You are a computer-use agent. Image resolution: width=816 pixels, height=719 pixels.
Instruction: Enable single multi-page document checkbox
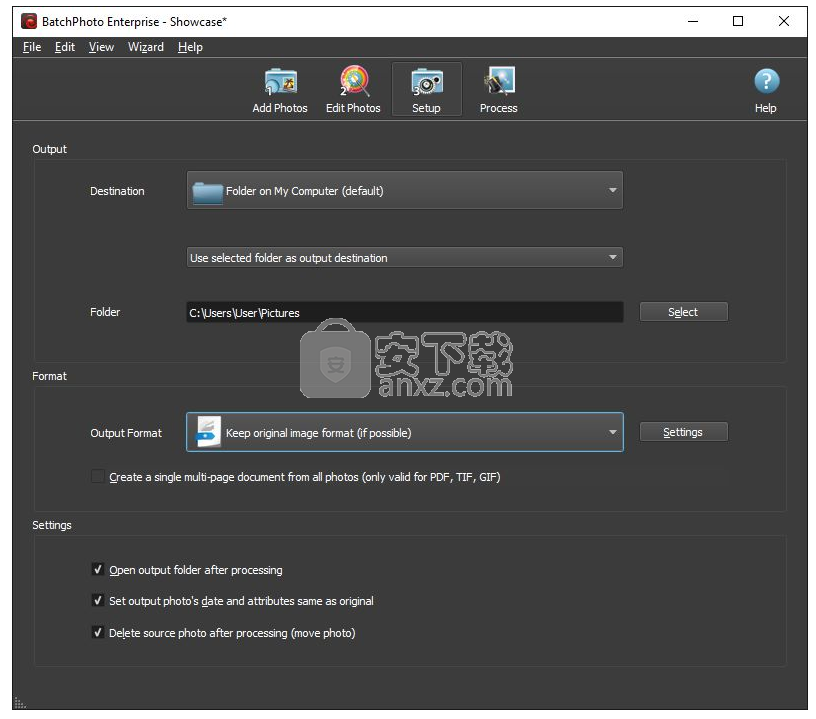[97, 477]
